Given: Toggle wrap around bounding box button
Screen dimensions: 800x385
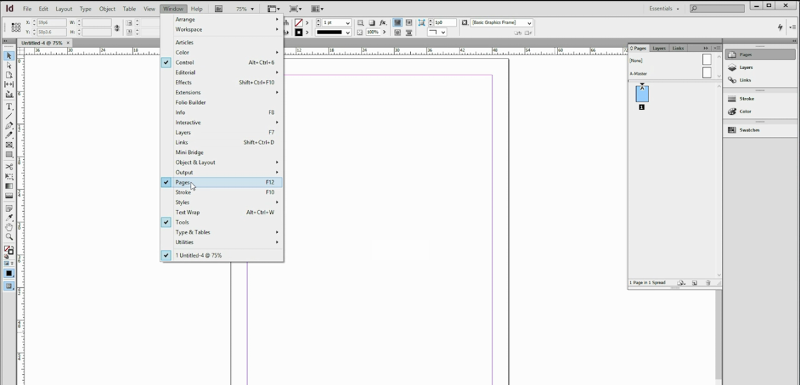Looking at the screenshot, I should point(409,23).
